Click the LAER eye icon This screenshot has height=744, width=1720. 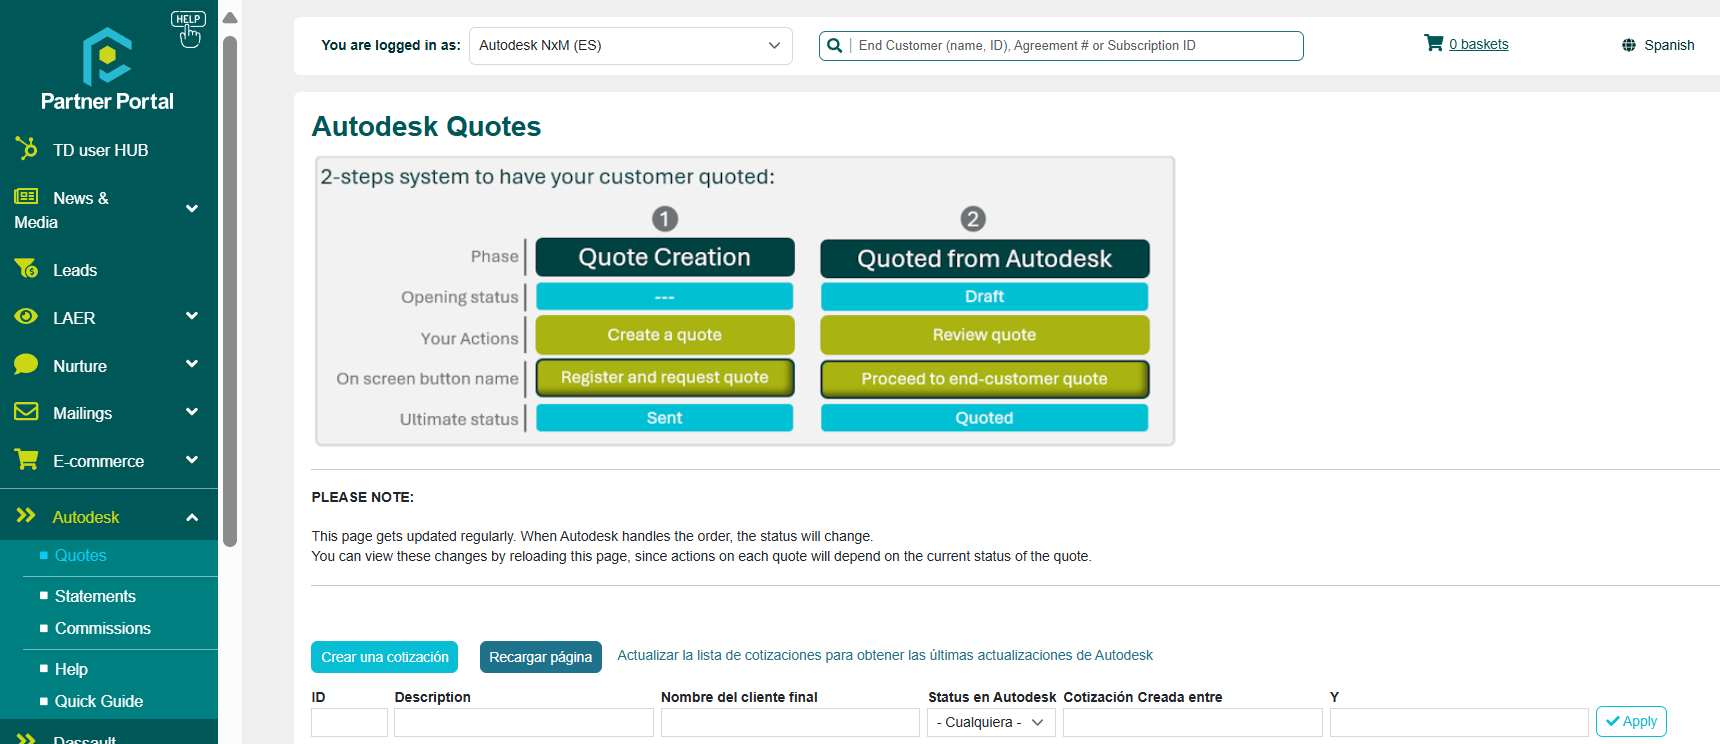tap(26, 316)
